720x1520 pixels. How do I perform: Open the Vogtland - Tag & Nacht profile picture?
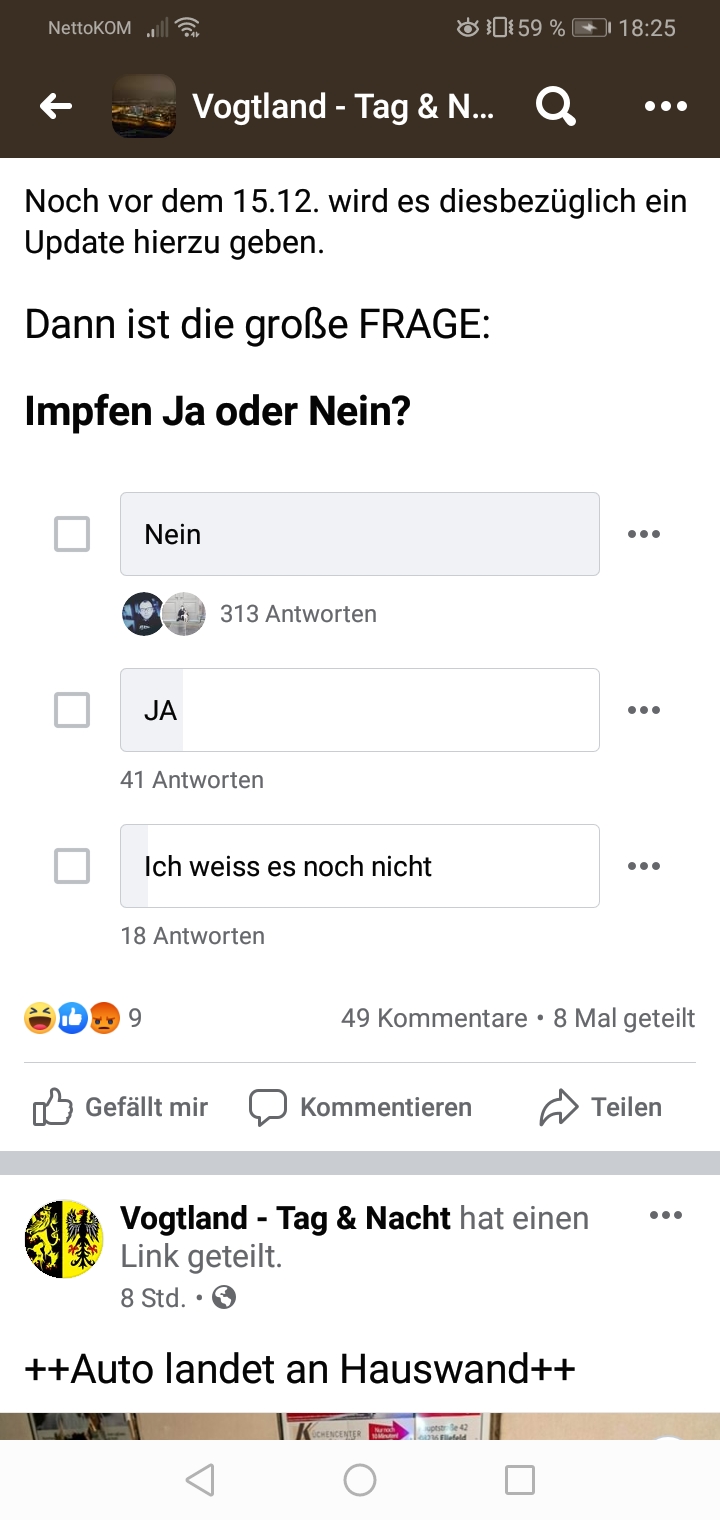click(x=64, y=1240)
